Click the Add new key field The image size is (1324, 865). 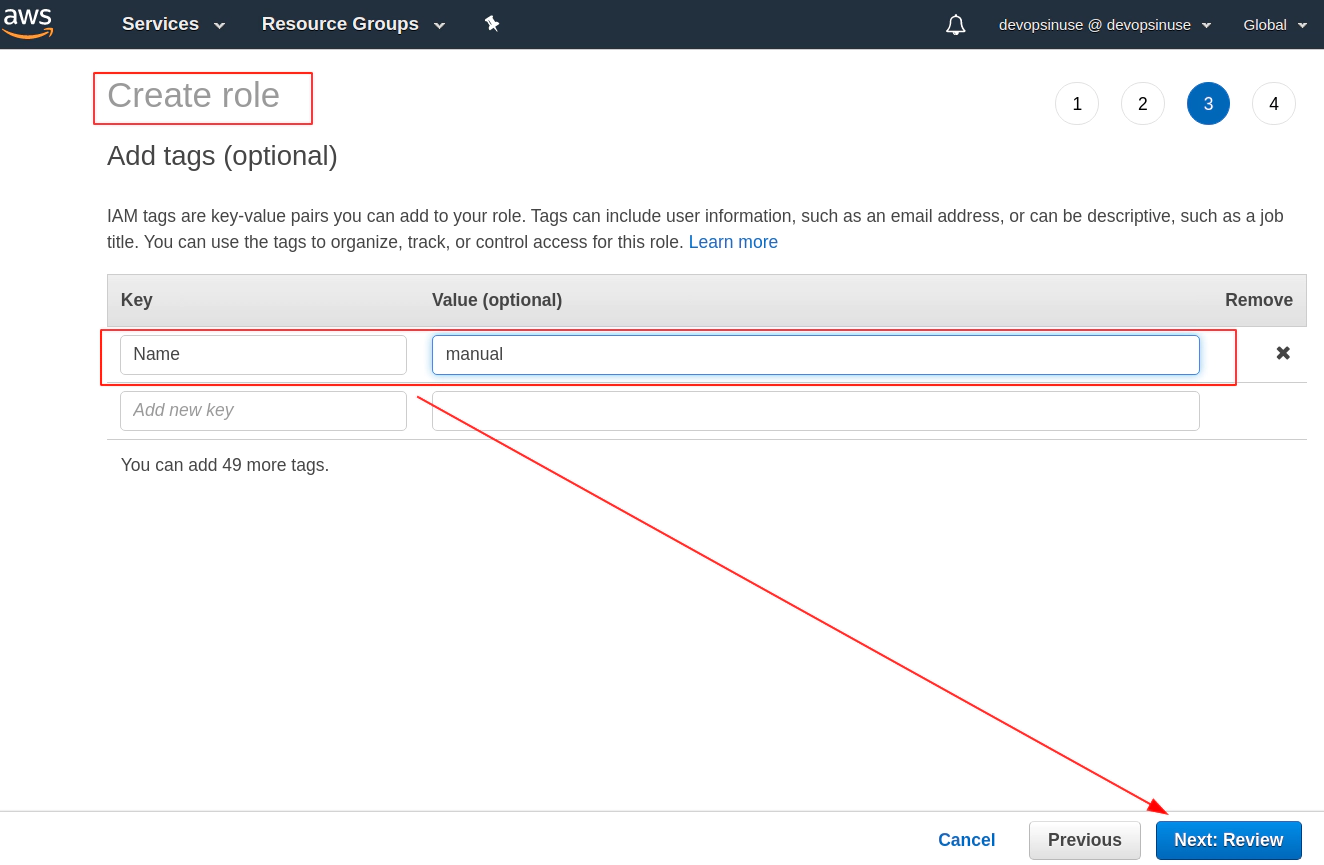(263, 411)
